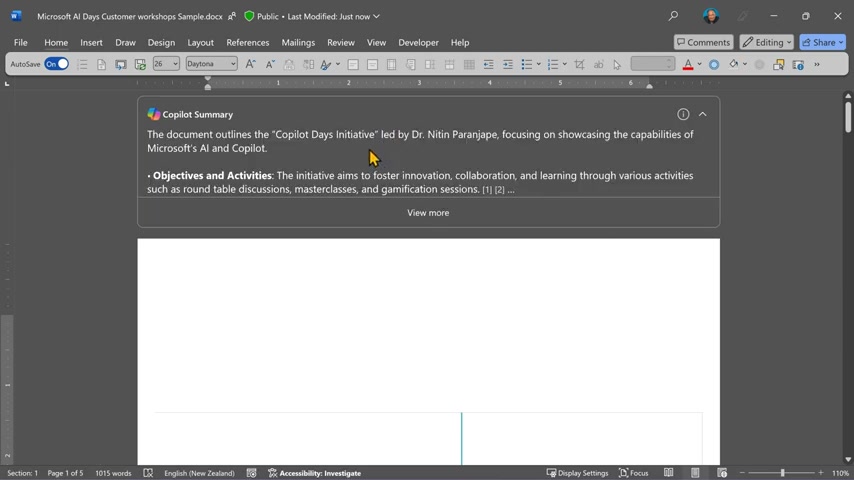
Task: Click the Decrease Font Size icon
Action: (x=270, y=64)
